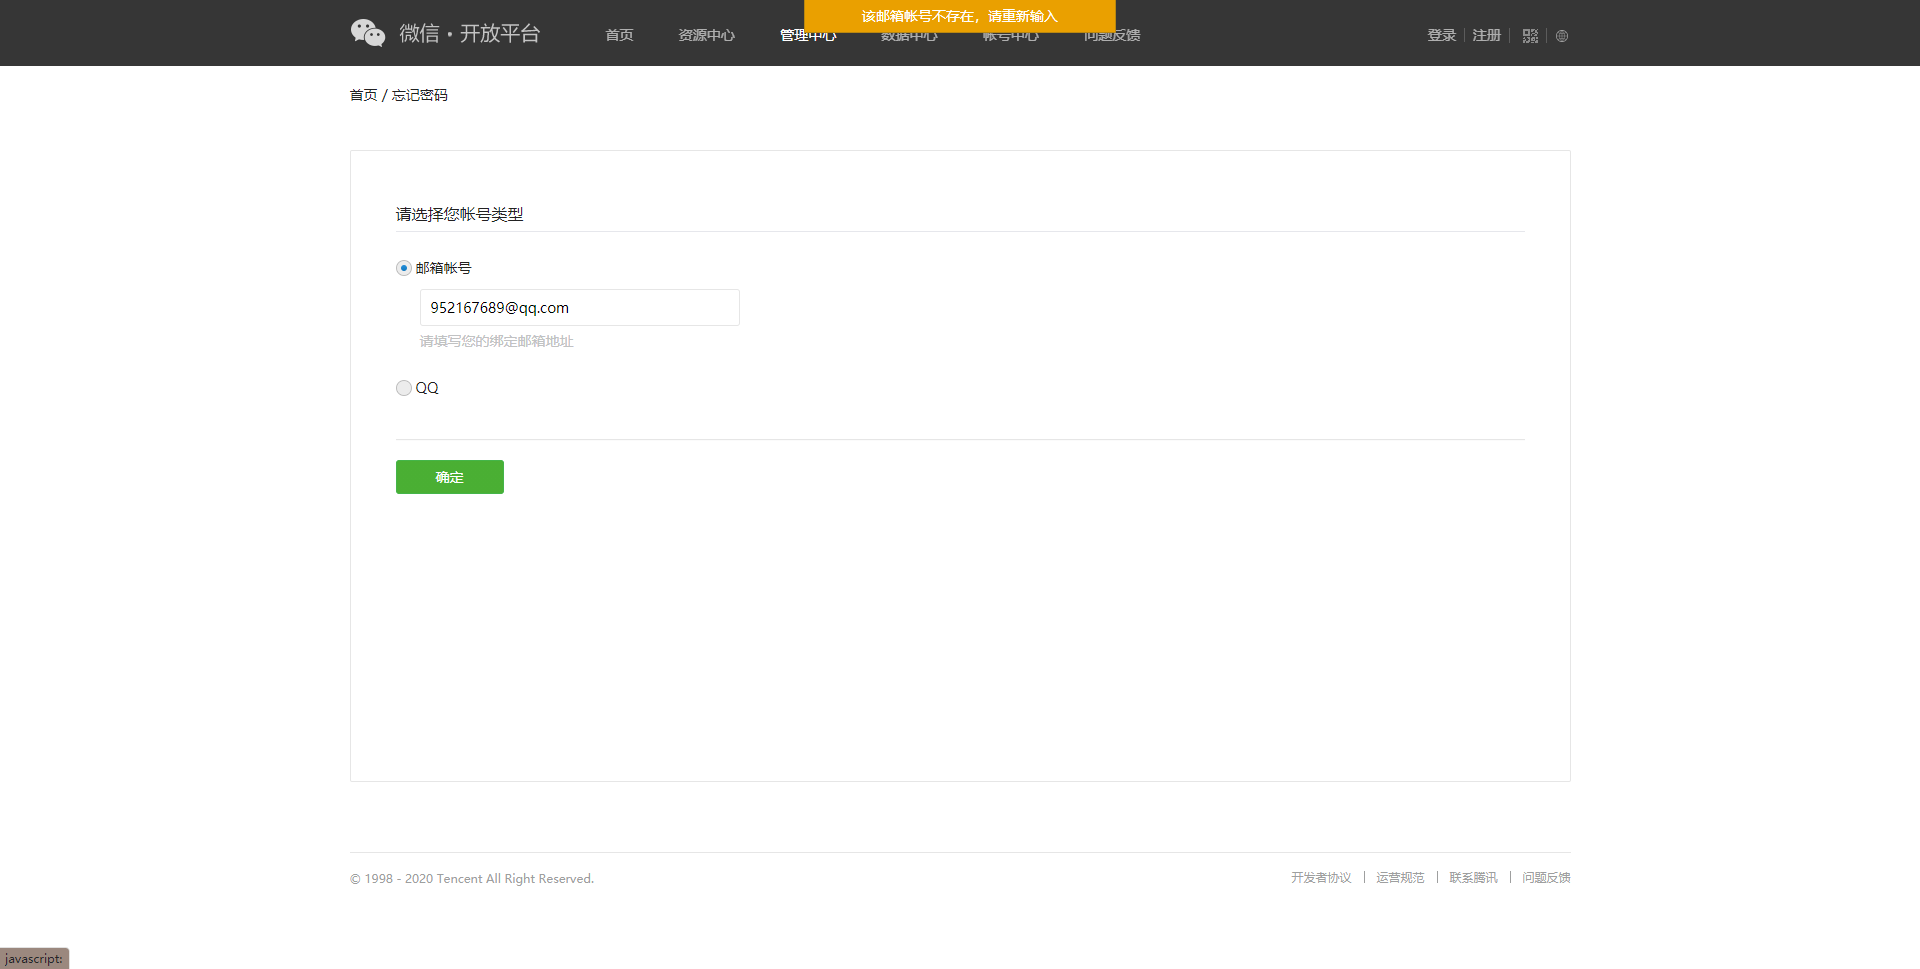Click the 登录 link in header
This screenshot has height=969, width=1920.
[1441, 35]
